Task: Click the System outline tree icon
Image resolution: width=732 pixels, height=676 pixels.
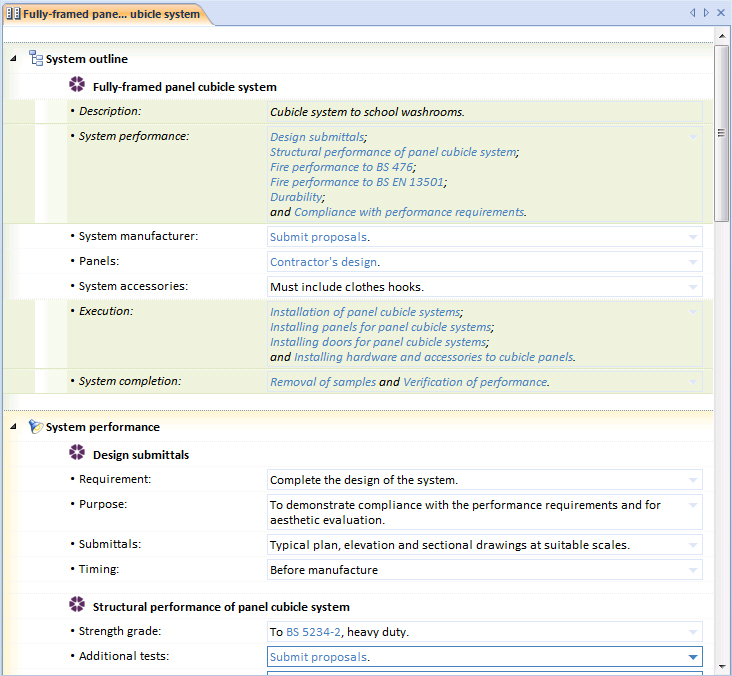Action: [36, 58]
